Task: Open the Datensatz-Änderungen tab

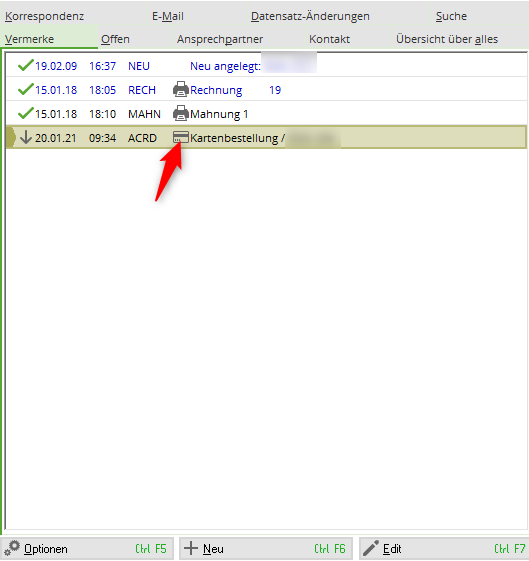Action: tap(310, 16)
